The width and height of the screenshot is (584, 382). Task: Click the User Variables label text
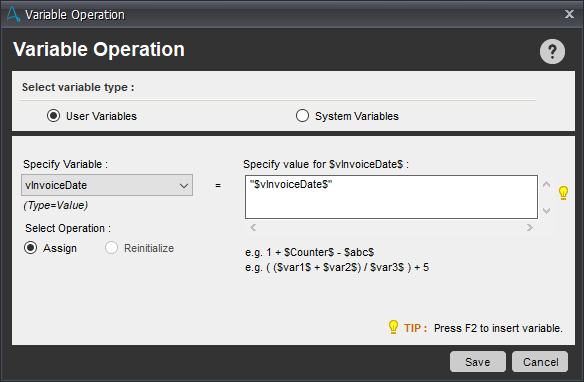[101, 116]
